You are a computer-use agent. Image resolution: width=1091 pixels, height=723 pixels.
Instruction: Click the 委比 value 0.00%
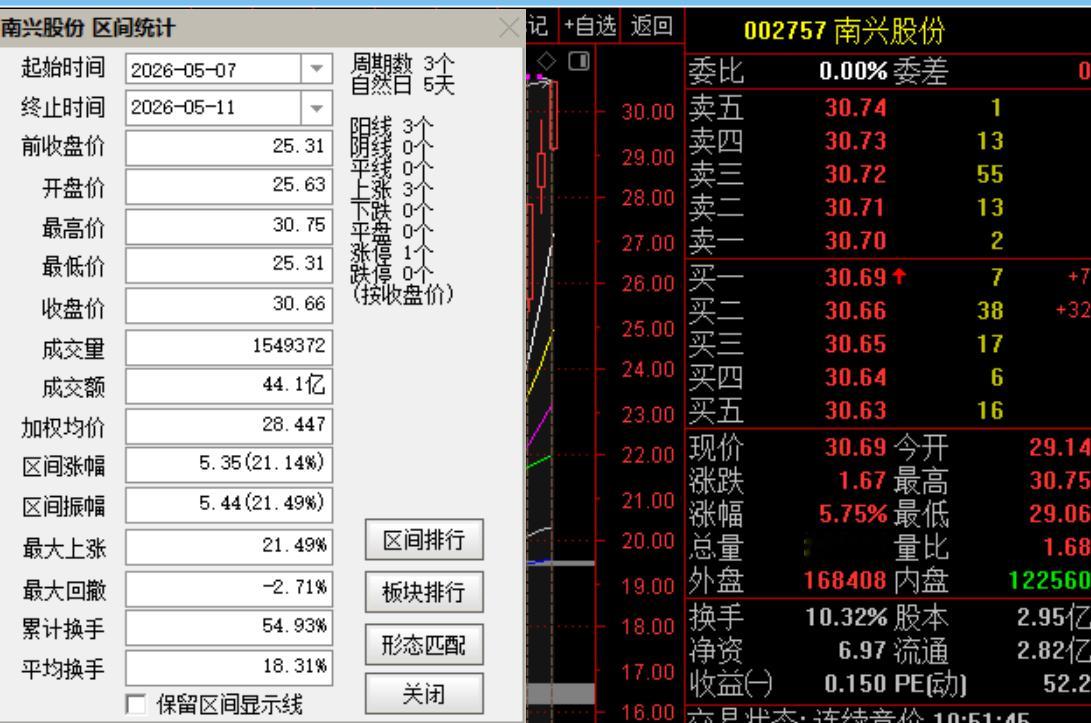click(853, 71)
